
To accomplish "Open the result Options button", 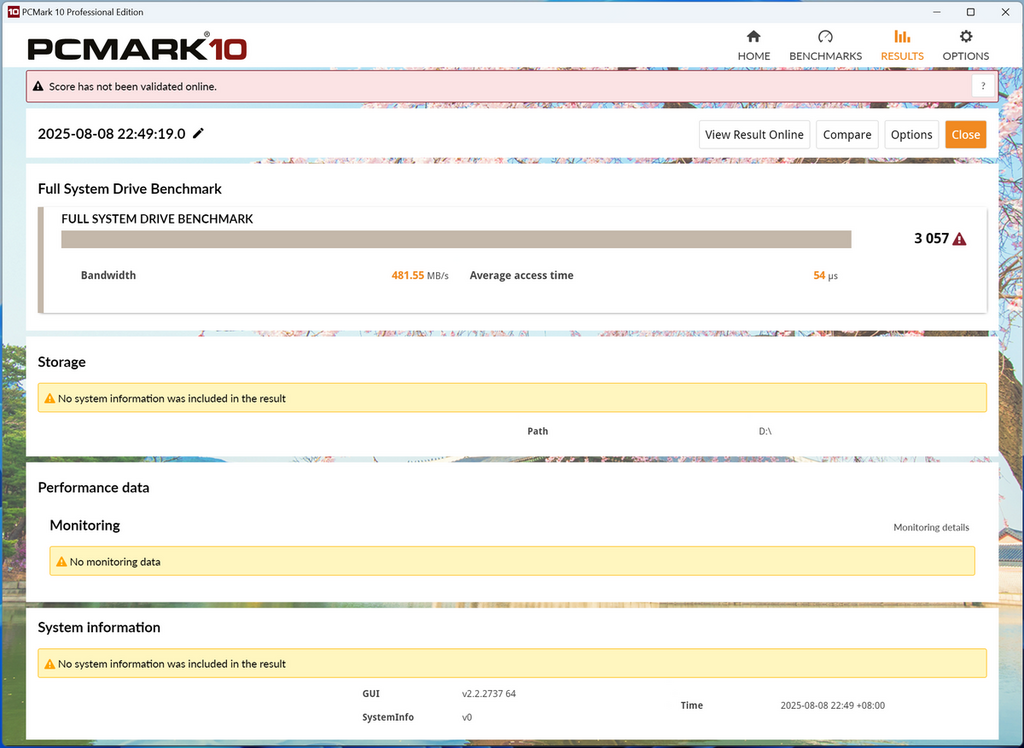I will (912, 135).
